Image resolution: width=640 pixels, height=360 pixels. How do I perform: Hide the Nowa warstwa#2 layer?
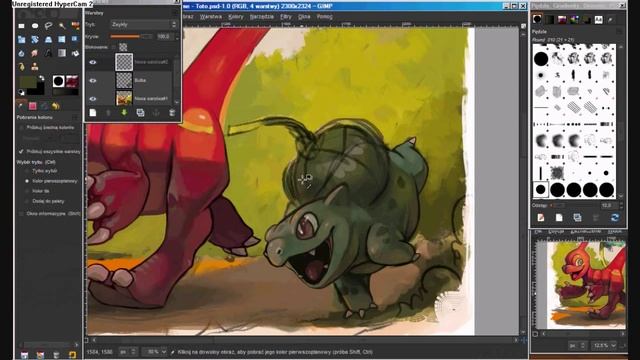tap(93, 62)
